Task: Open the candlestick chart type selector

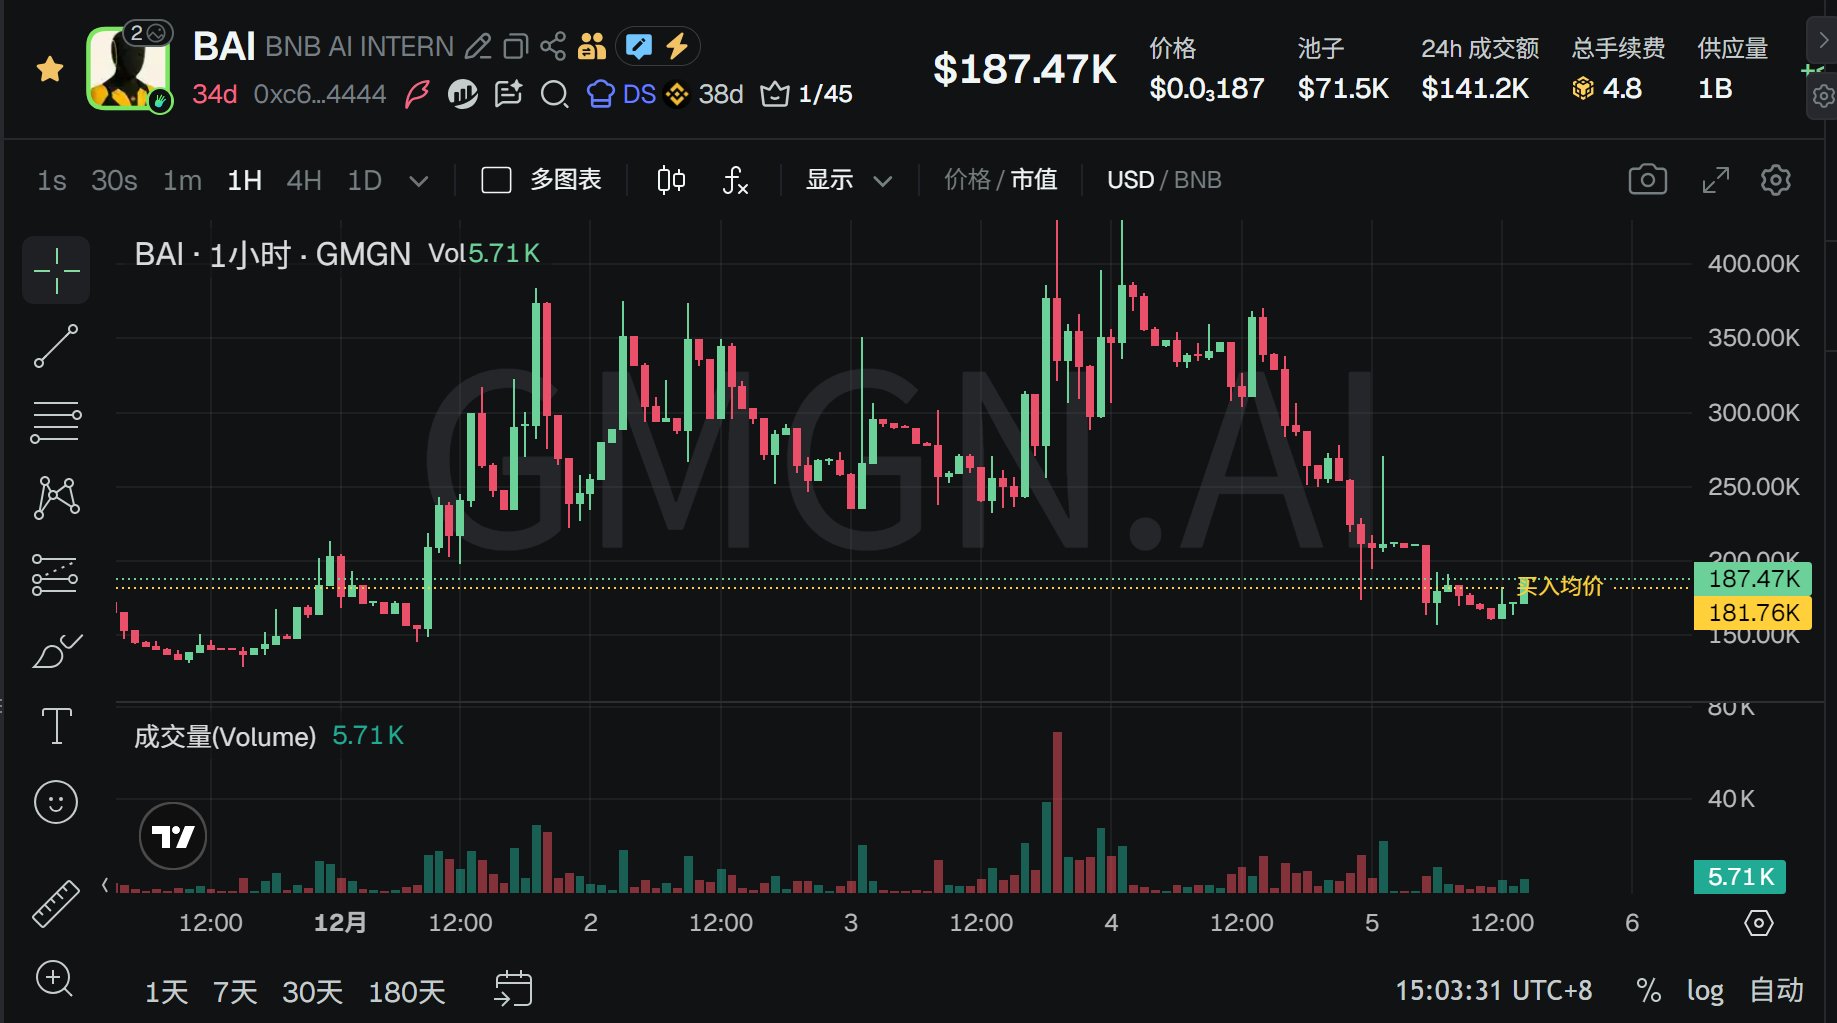Action: coord(671,180)
